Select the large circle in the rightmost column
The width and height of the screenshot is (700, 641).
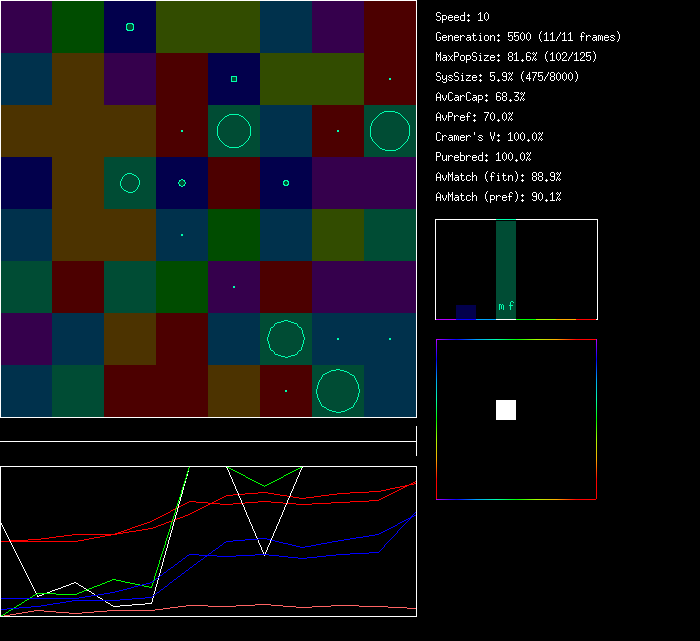[389, 131]
